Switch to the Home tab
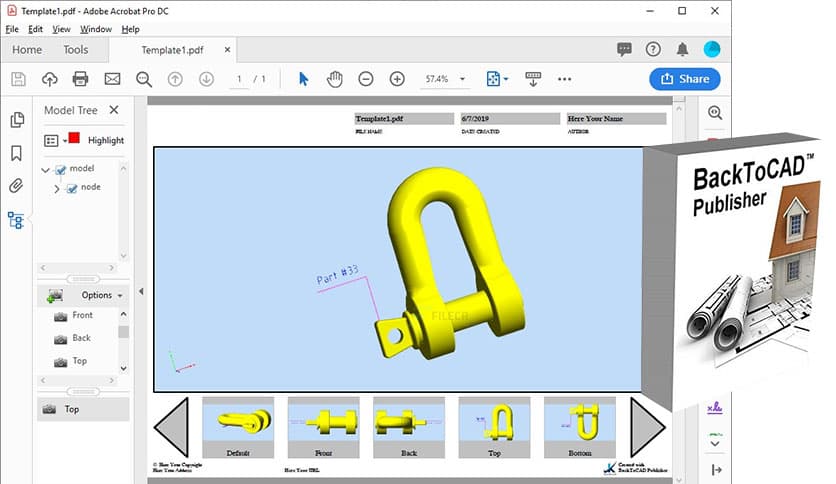Viewport: 836px width, 484px height. 27,50
